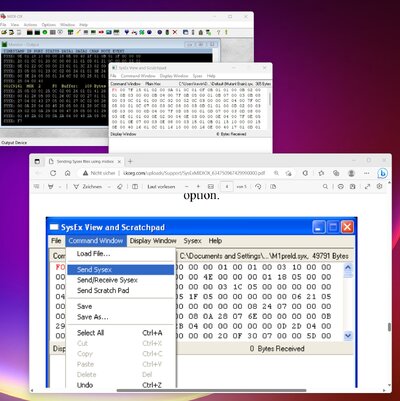Viewport: 400px width, 401px height.
Task: Click the red X icon in MIDI-OX toolbar
Action: point(175,32)
